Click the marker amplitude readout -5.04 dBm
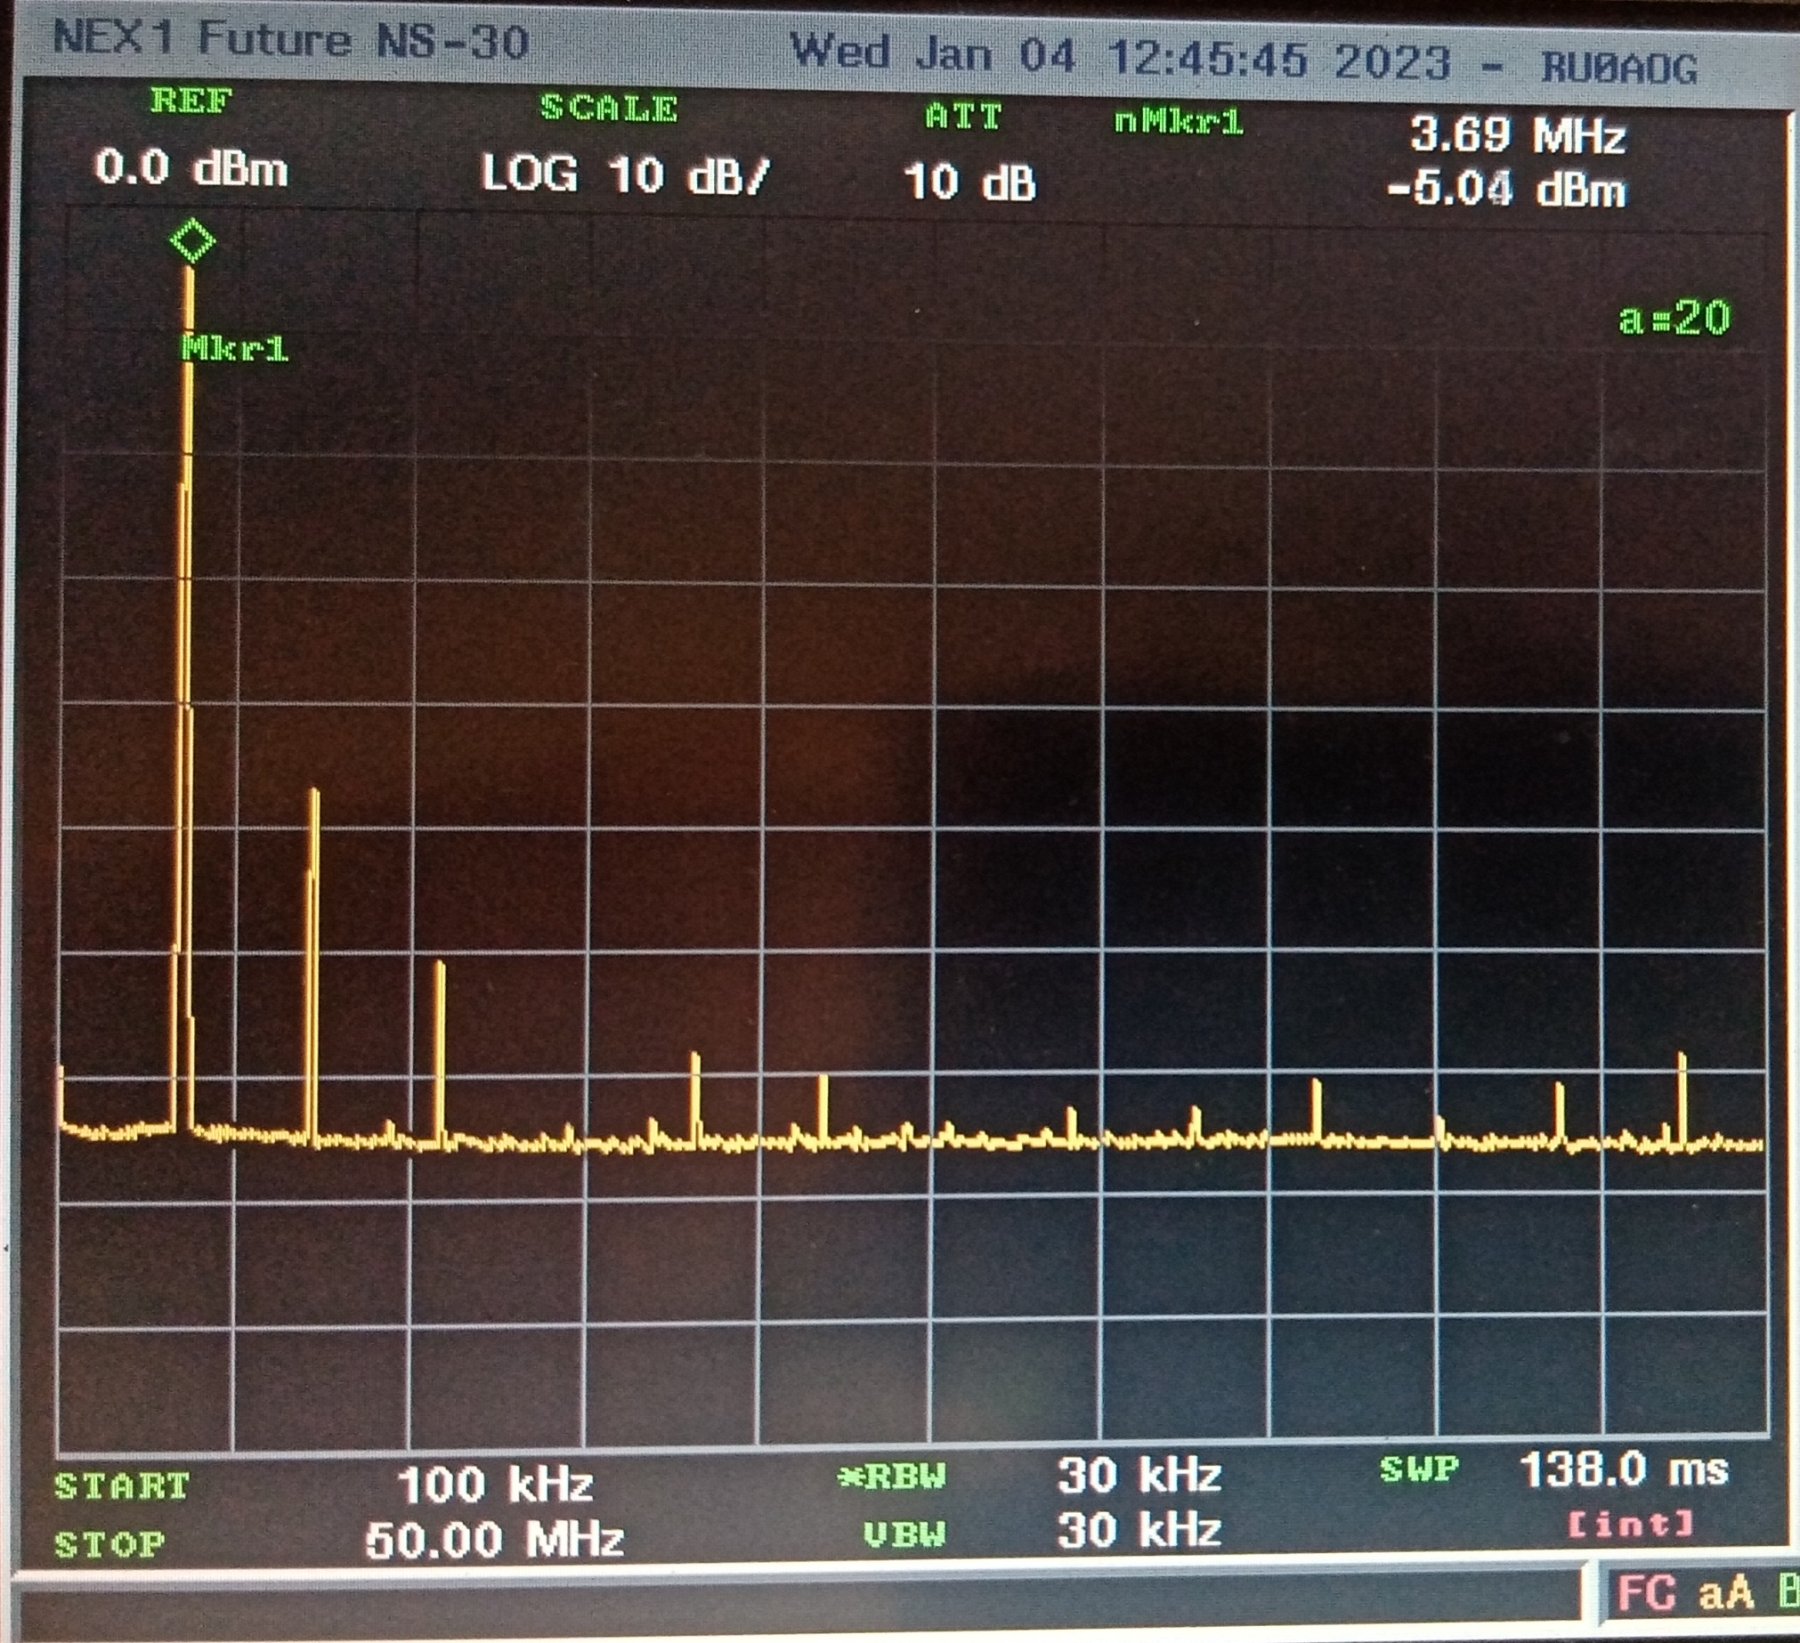 tap(1506, 189)
